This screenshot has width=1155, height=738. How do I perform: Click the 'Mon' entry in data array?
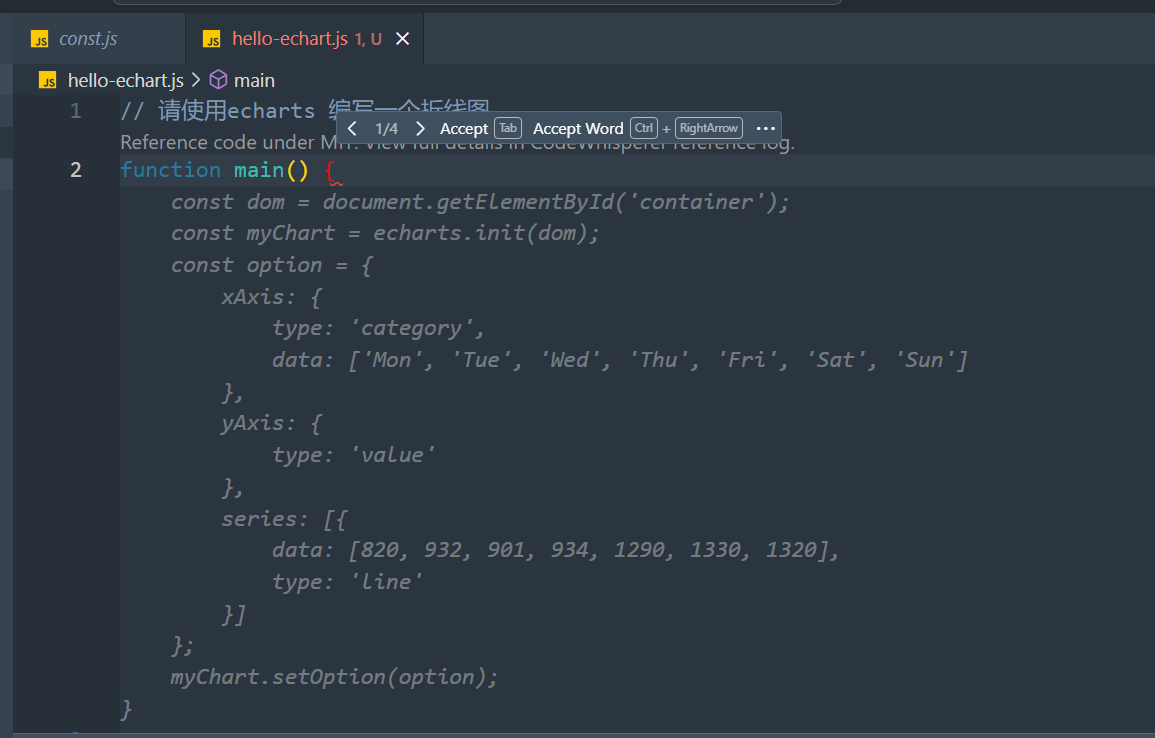click(x=392, y=360)
